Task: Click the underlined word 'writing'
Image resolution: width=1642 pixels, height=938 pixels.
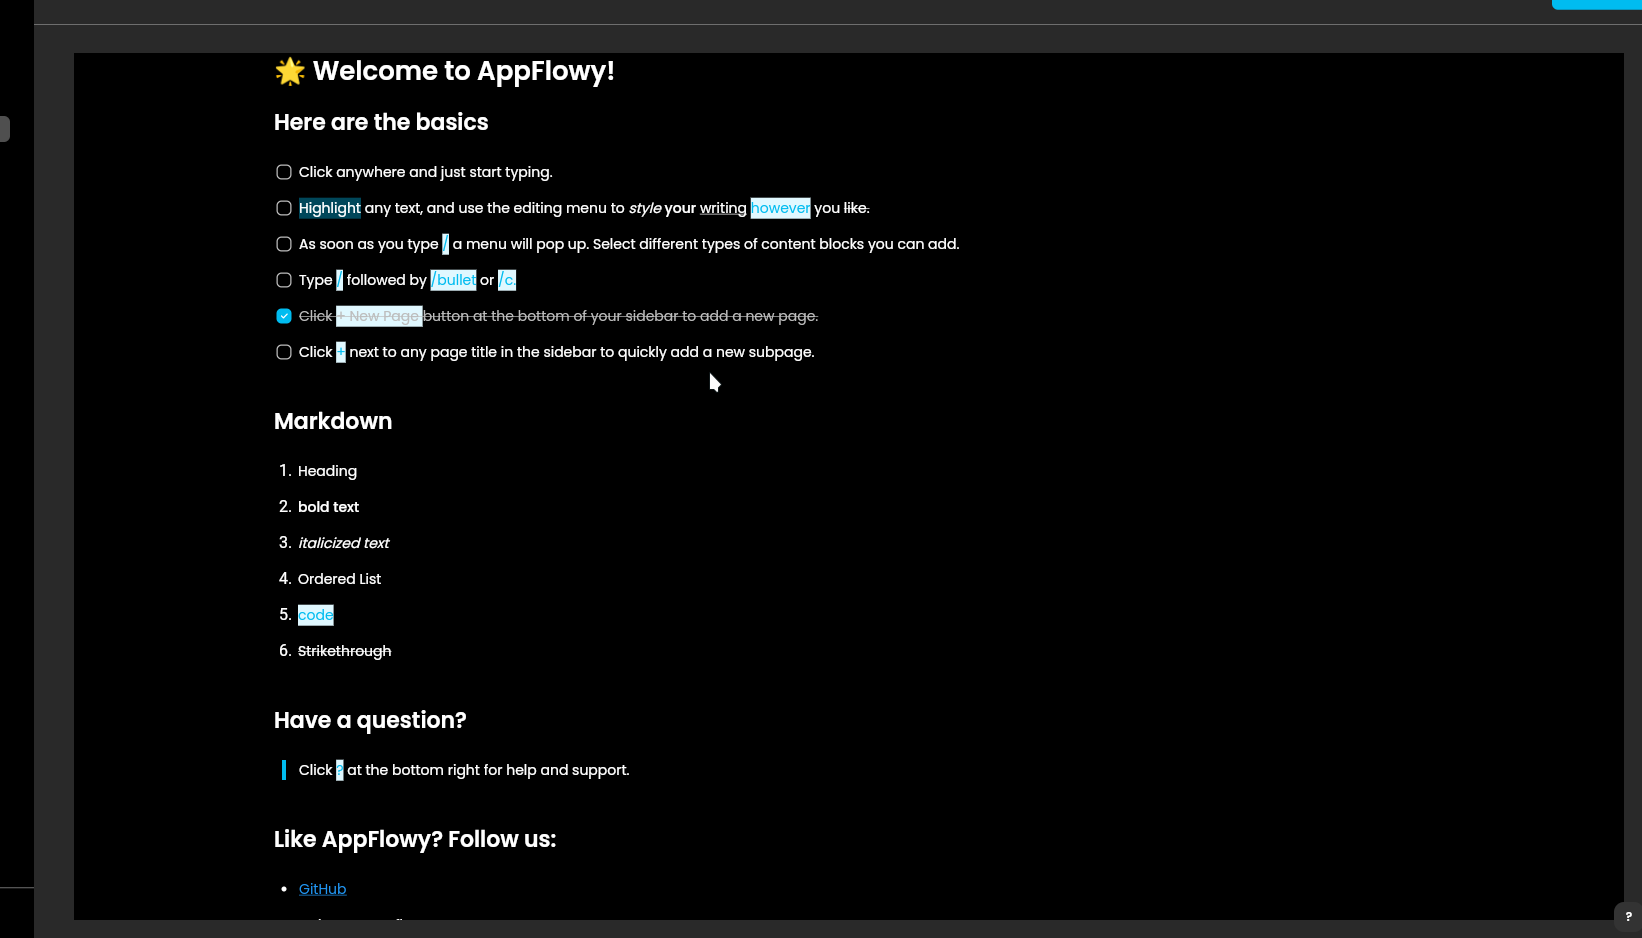Action: coord(723,208)
